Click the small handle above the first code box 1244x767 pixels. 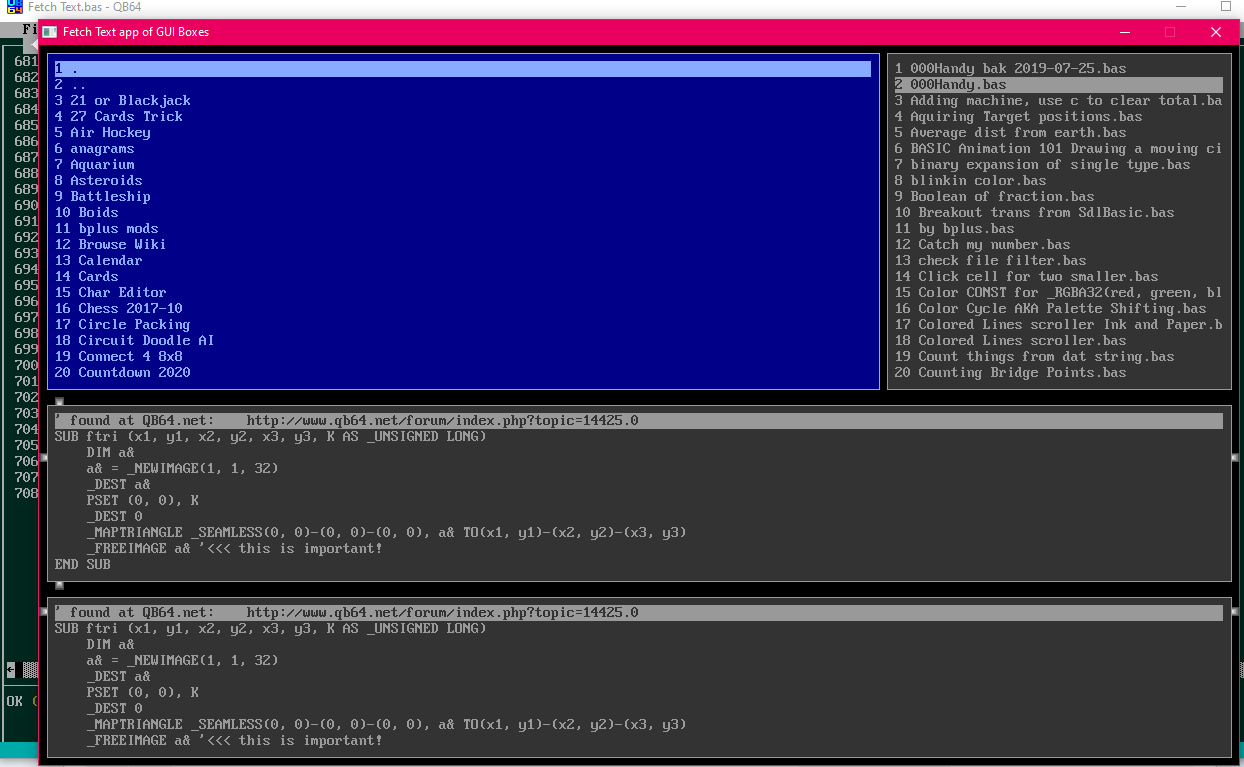59,401
